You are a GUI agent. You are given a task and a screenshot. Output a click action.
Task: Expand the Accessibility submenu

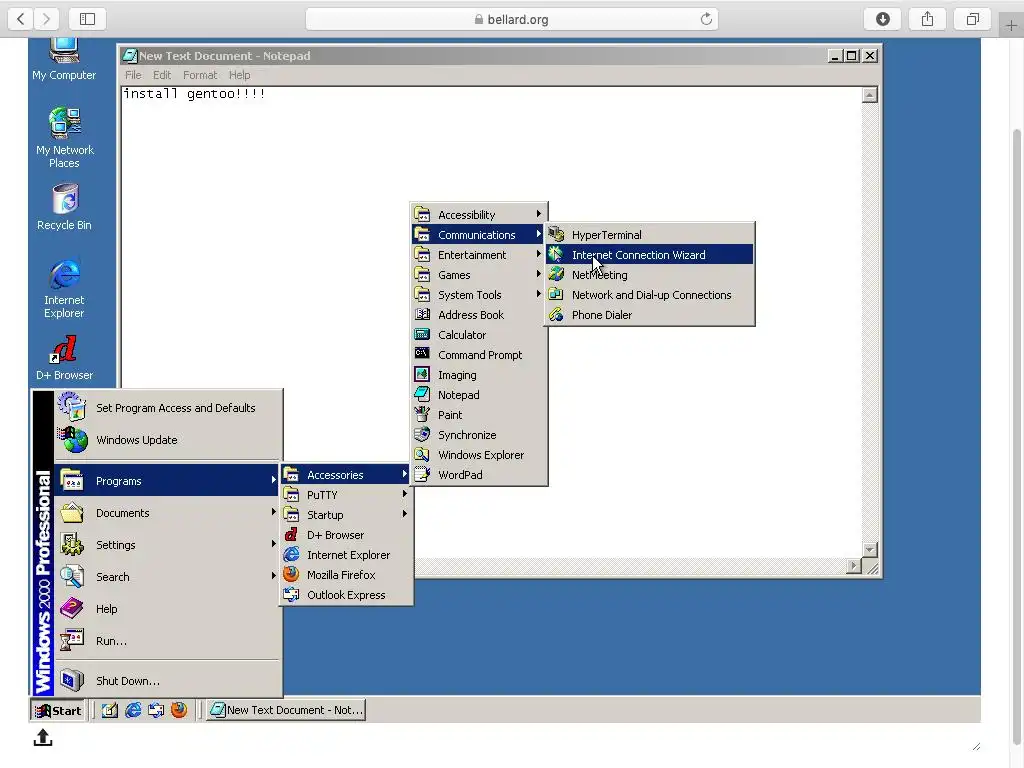click(x=479, y=214)
